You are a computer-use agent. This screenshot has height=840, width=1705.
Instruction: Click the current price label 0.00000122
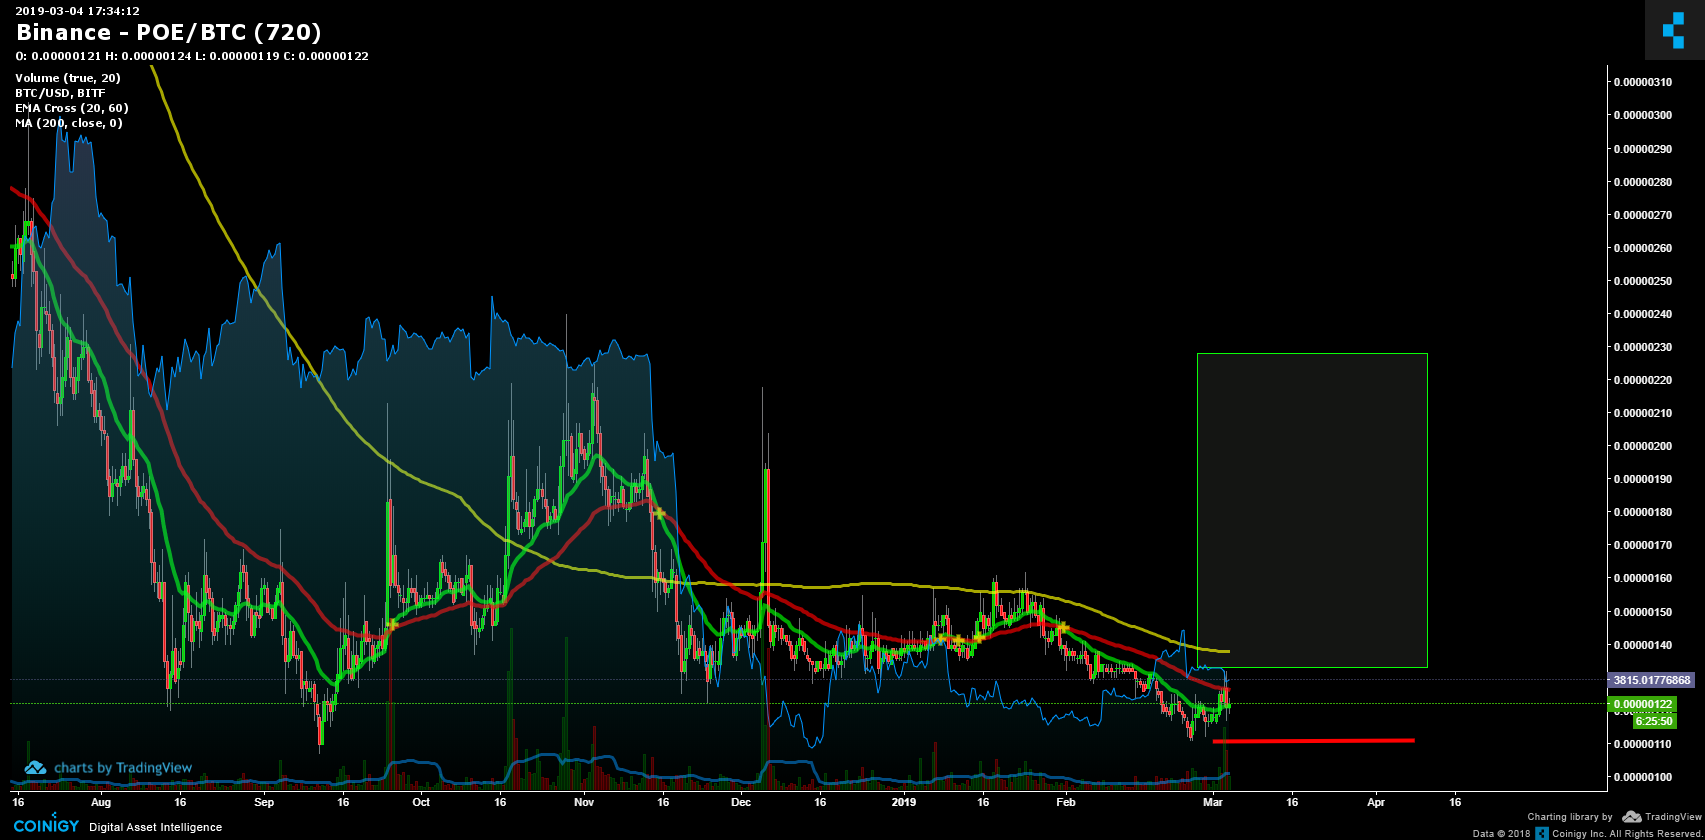(x=1642, y=704)
